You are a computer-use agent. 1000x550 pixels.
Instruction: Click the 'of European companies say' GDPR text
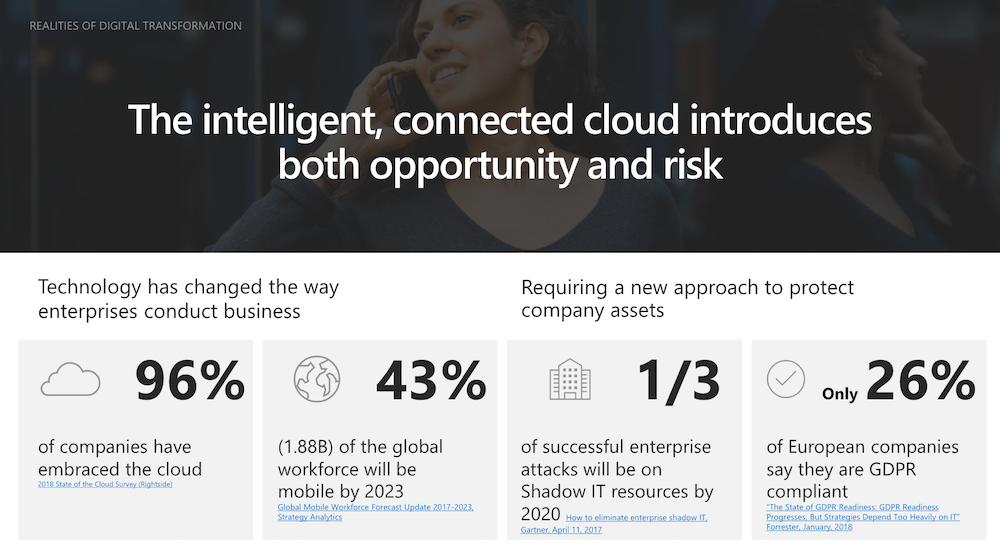[862, 468]
